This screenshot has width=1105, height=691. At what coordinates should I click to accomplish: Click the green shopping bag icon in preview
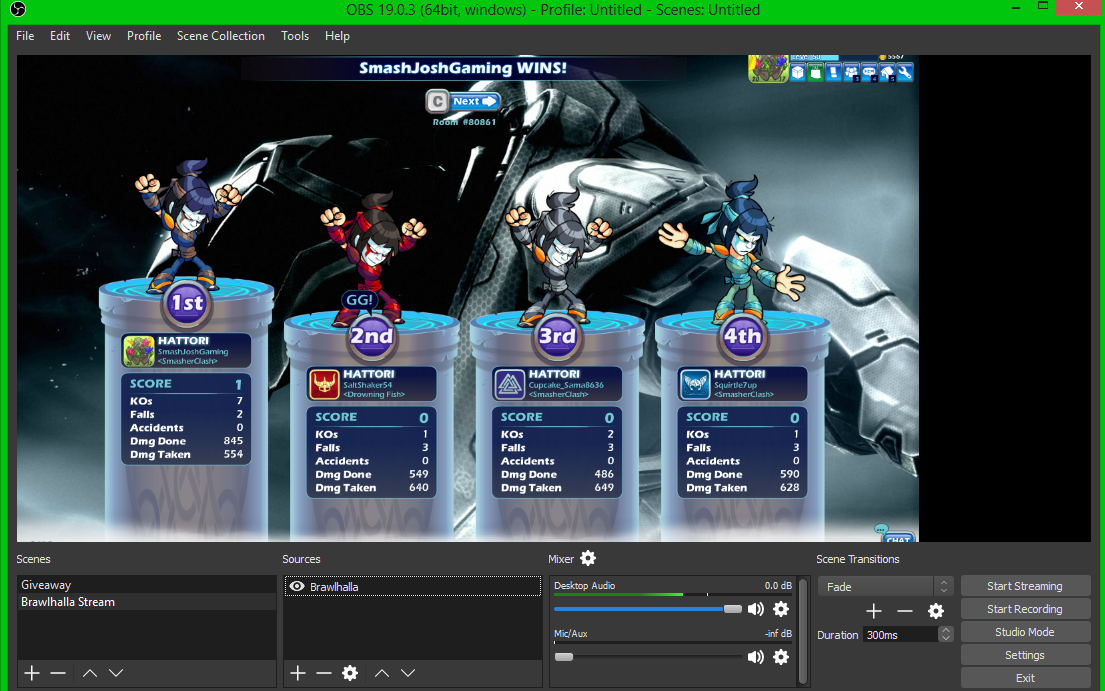(x=815, y=72)
